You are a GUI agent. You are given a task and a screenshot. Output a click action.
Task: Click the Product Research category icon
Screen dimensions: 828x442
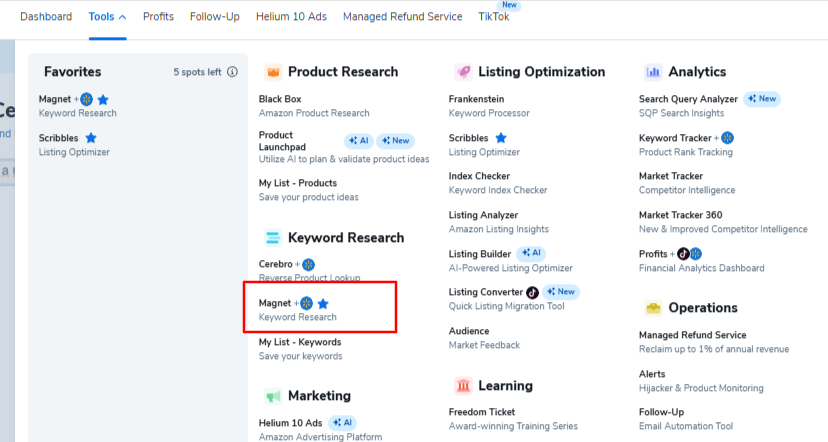click(x=273, y=72)
